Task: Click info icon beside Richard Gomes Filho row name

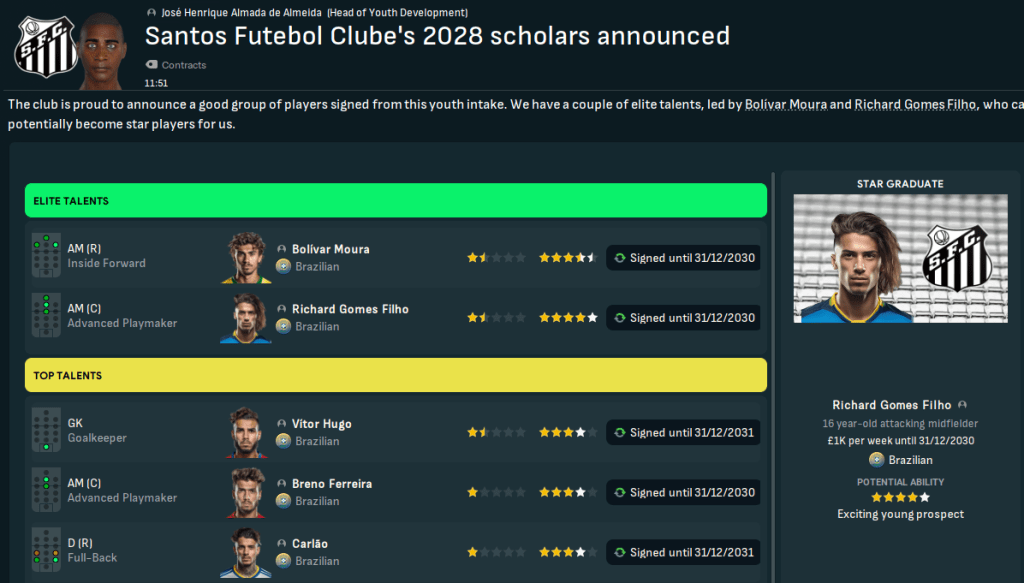Action: pos(281,310)
